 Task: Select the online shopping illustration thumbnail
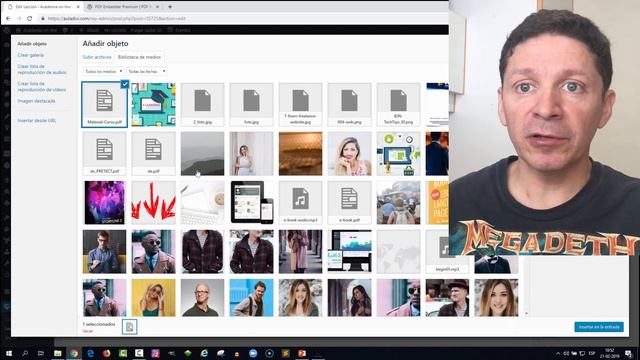tap(398, 153)
